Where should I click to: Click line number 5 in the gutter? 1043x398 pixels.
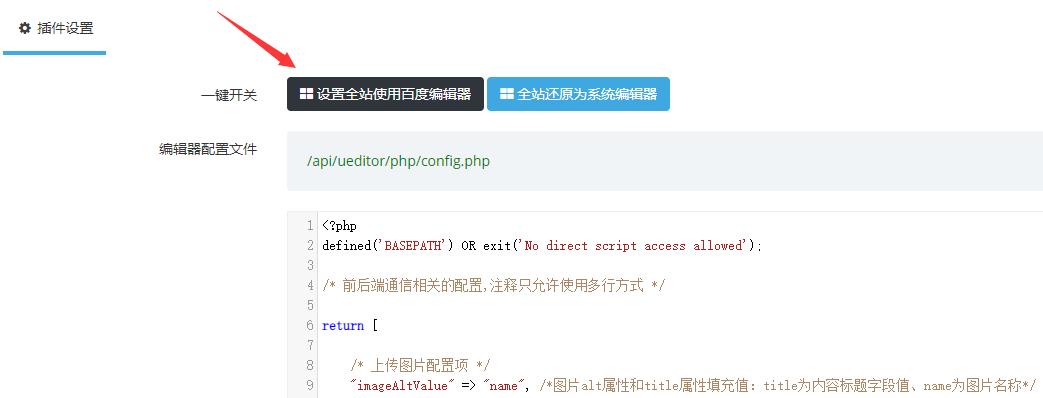click(310, 306)
